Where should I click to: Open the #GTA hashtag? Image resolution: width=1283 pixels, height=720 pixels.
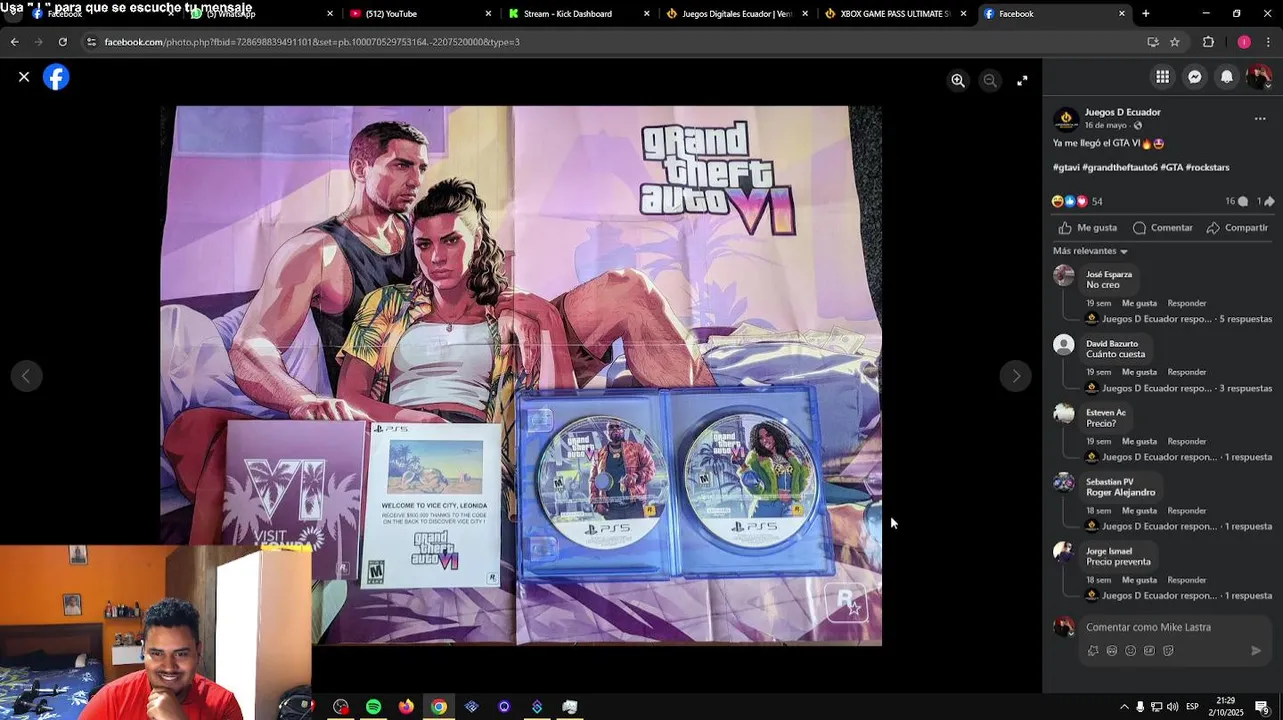pos(1171,167)
